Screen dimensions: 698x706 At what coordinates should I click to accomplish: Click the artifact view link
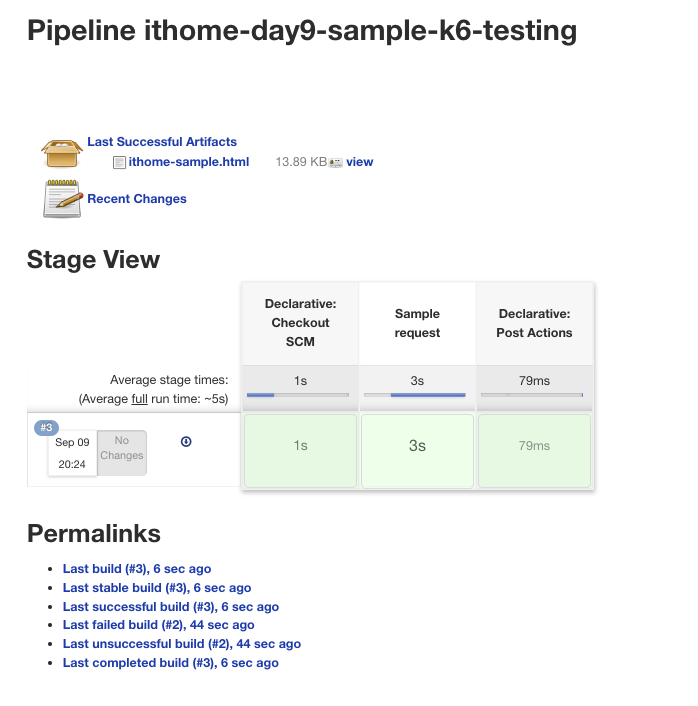coord(360,162)
